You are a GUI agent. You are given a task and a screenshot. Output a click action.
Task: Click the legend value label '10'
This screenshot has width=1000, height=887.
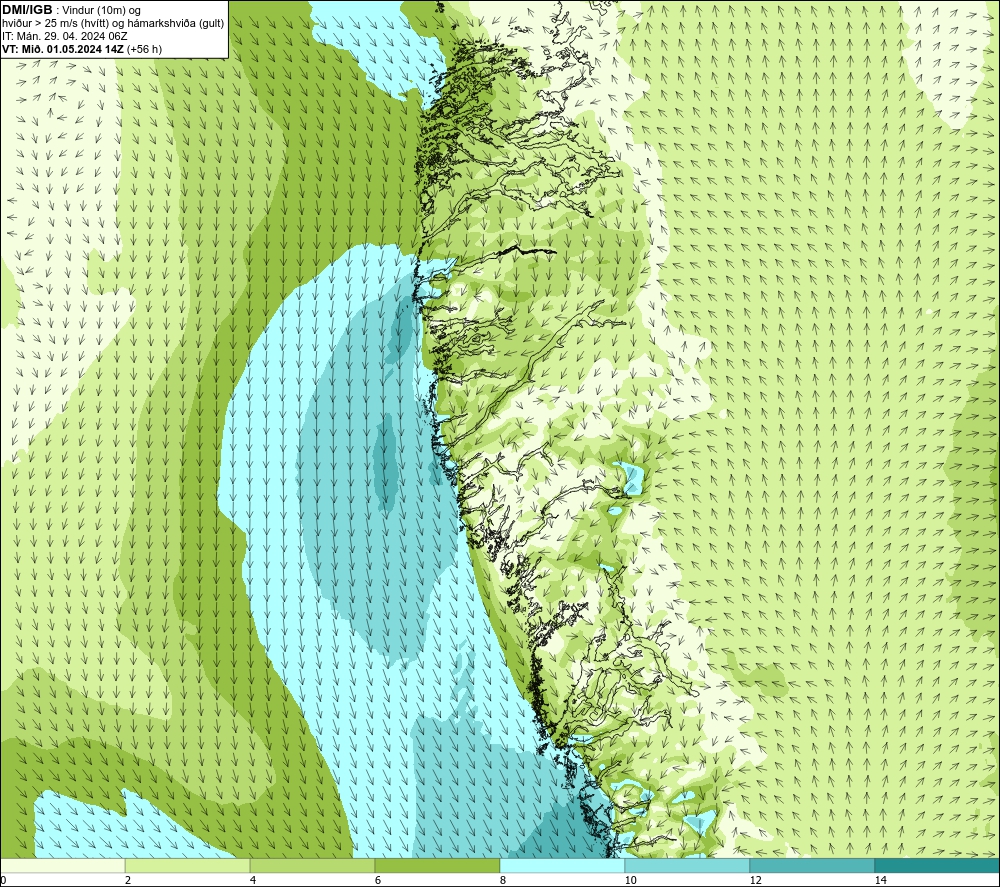(630, 880)
